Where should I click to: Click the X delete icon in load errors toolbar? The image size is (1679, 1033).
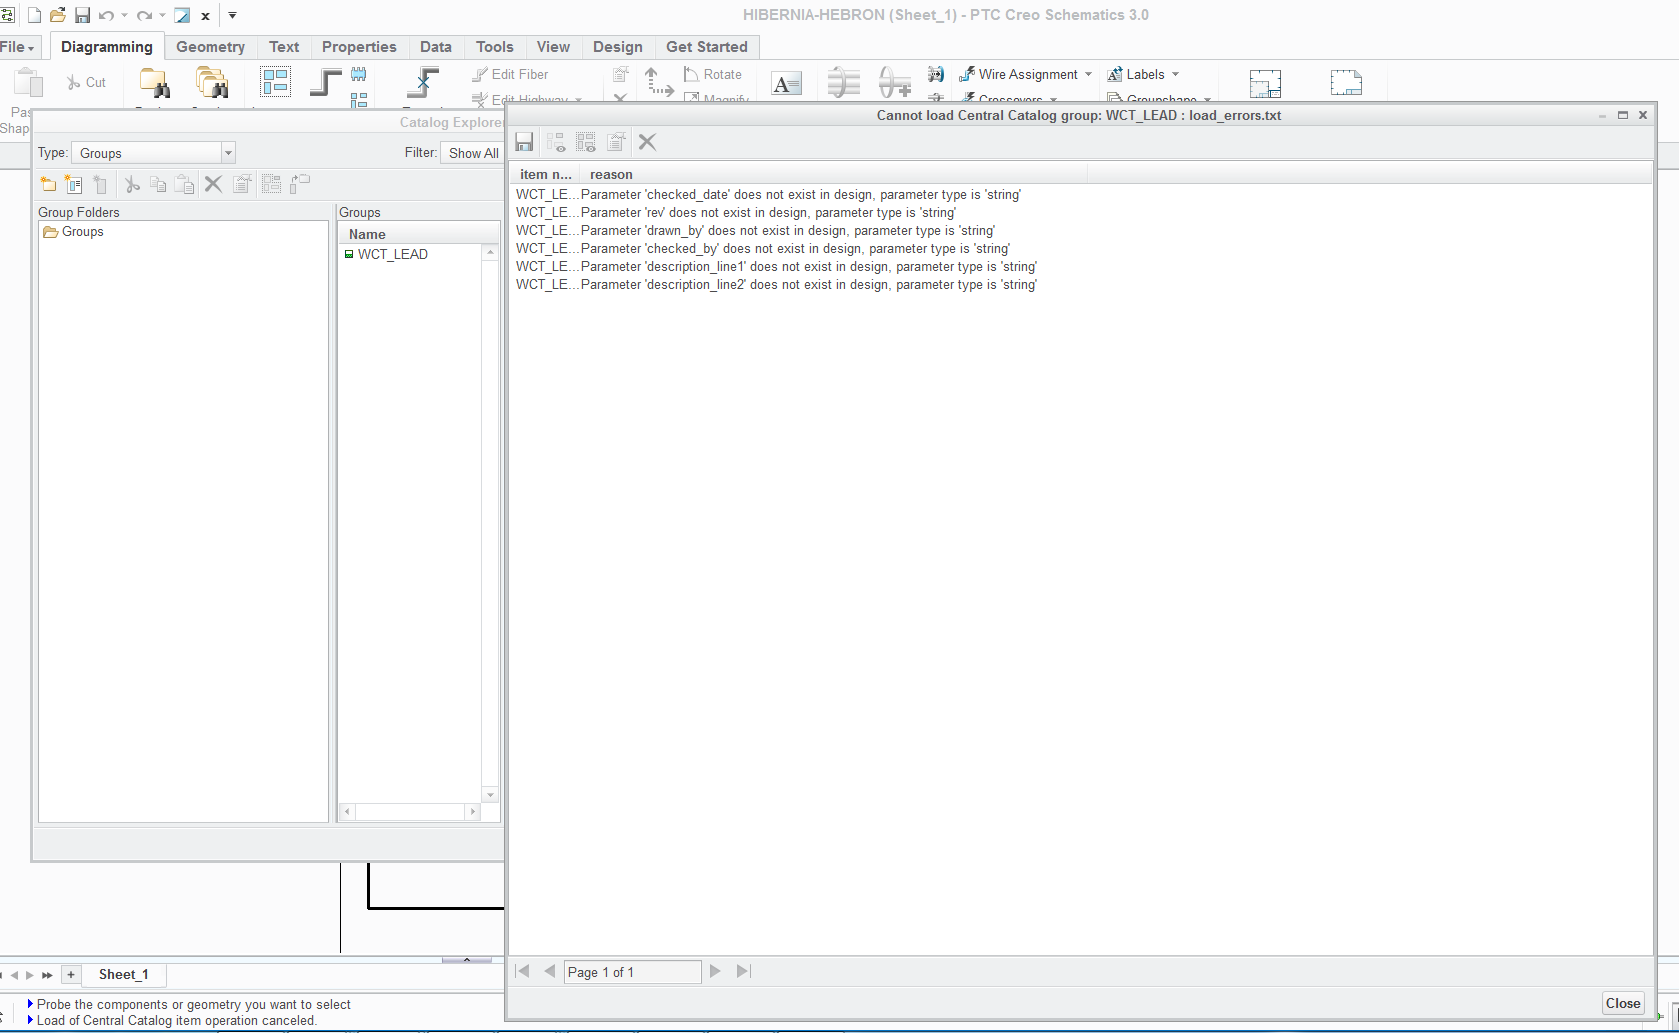[648, 142]
